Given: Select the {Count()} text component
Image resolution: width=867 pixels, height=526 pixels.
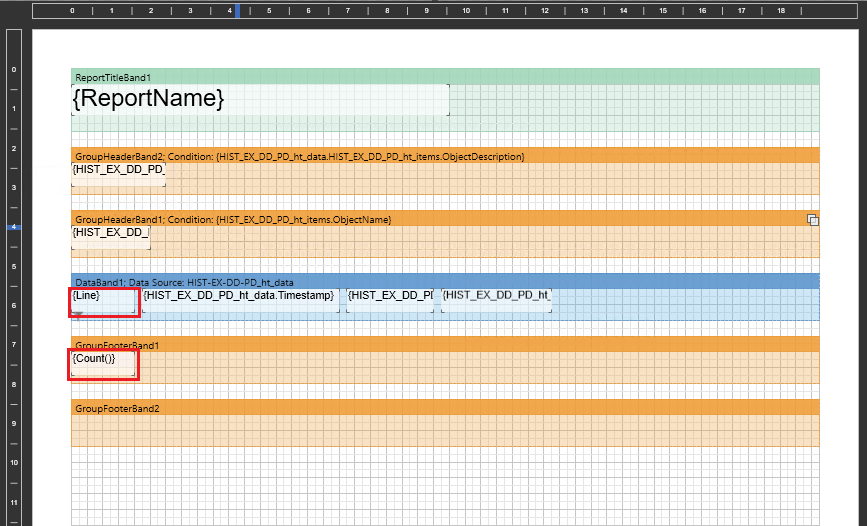Looking at the screenshot, I should coord(103,364).
